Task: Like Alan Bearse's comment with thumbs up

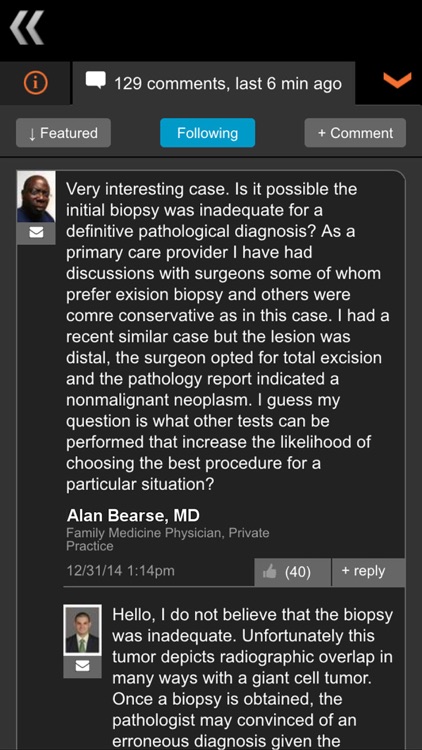Action: pyautogui.click(x=270, y=572)
